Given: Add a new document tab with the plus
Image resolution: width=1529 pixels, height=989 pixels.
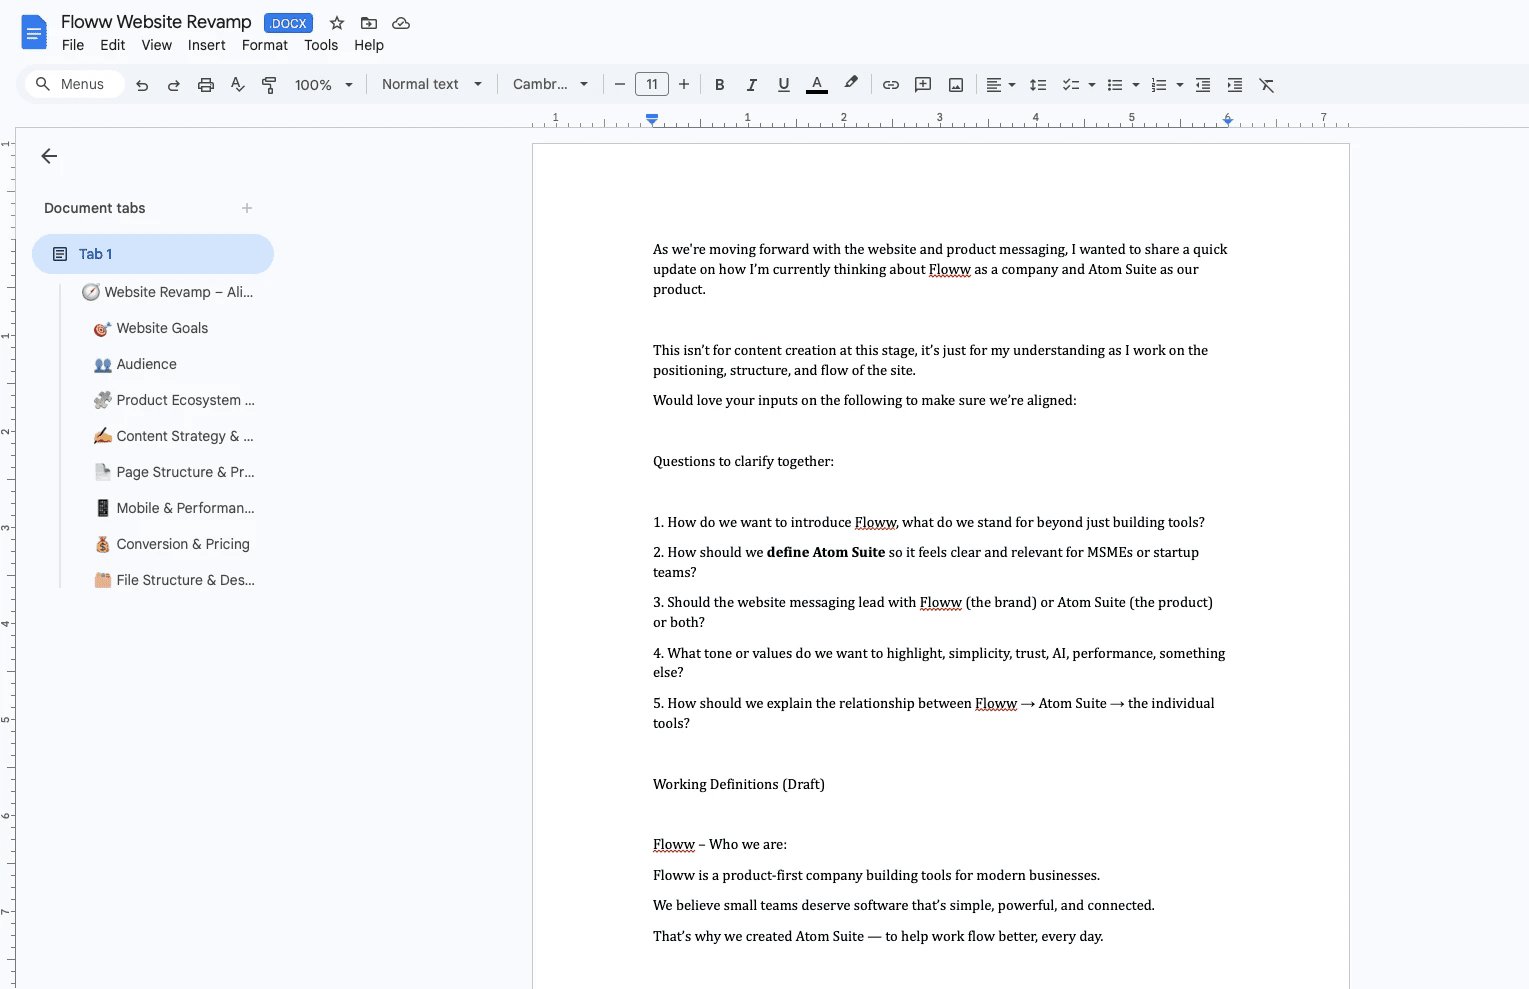Looking at the screenshot, I should [x=247, y=208].
